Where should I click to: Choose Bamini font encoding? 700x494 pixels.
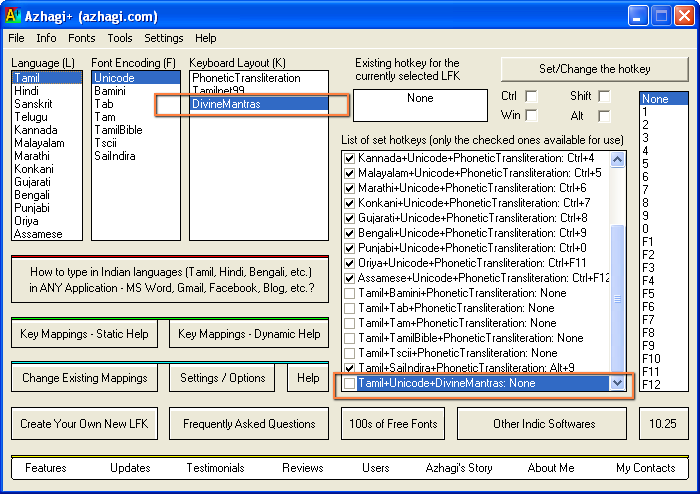(136, 91)
